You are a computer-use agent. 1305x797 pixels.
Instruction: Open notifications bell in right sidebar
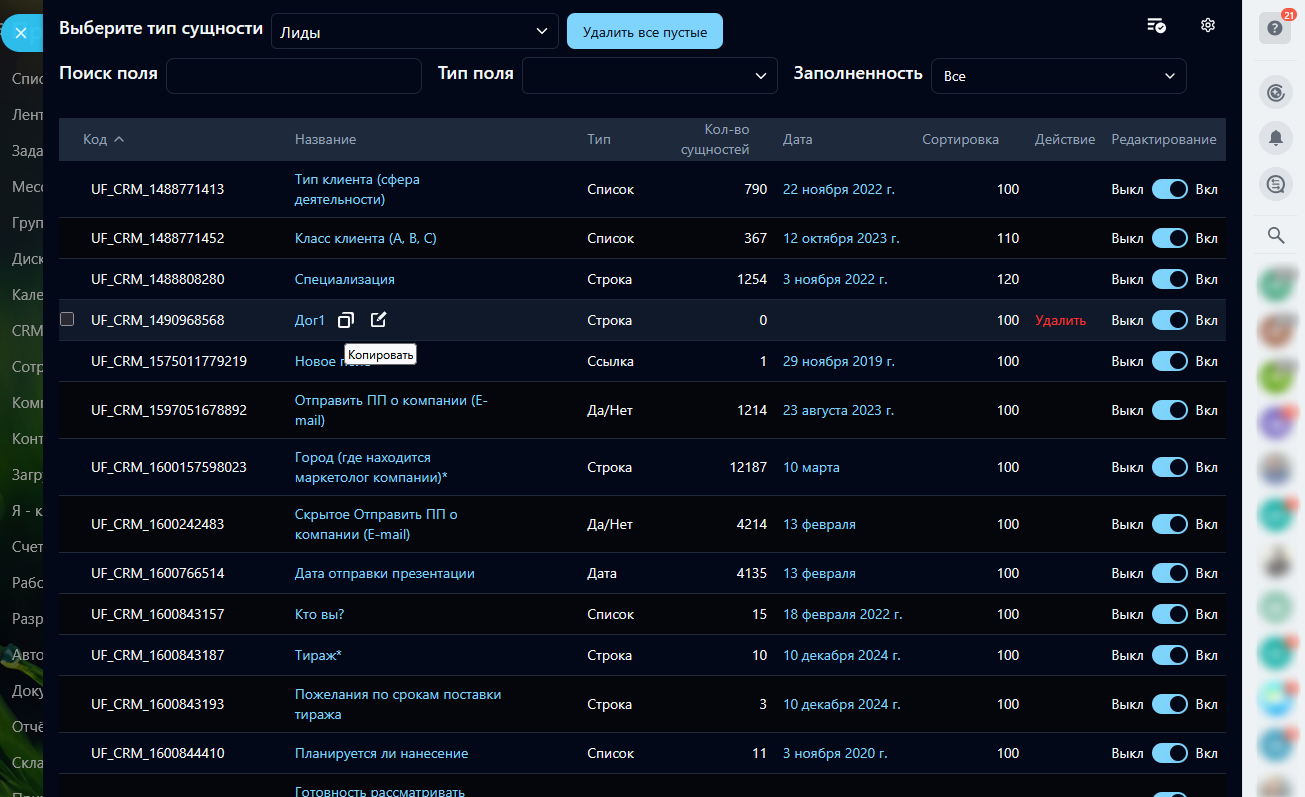click(1275, 139)
